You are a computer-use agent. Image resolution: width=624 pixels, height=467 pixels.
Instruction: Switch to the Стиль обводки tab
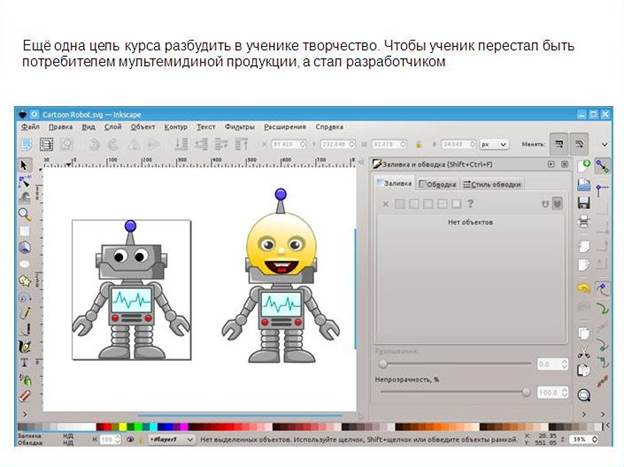tap(492, 184)
